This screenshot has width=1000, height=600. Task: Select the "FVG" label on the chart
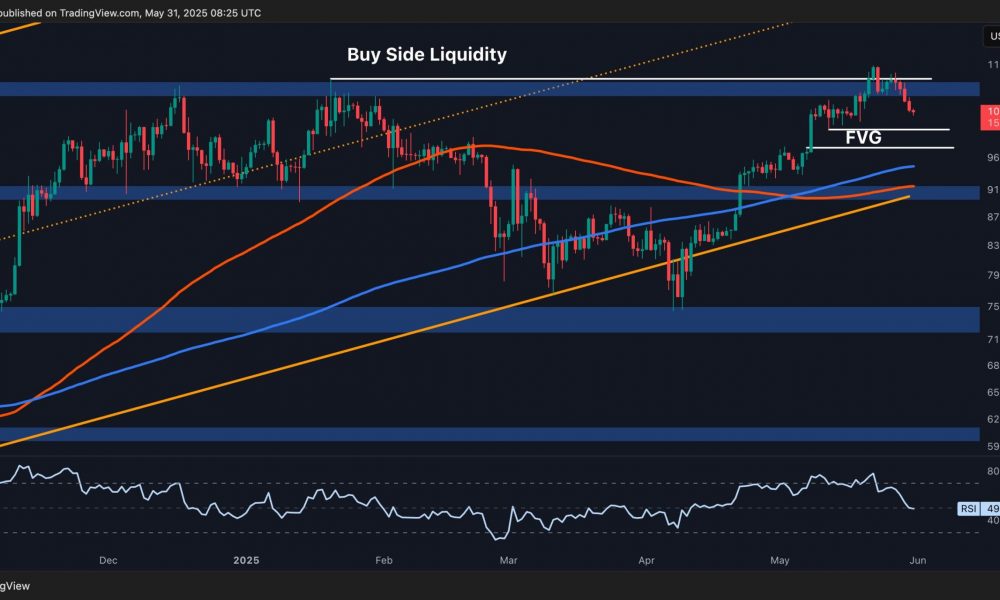[x=864, y=138]
